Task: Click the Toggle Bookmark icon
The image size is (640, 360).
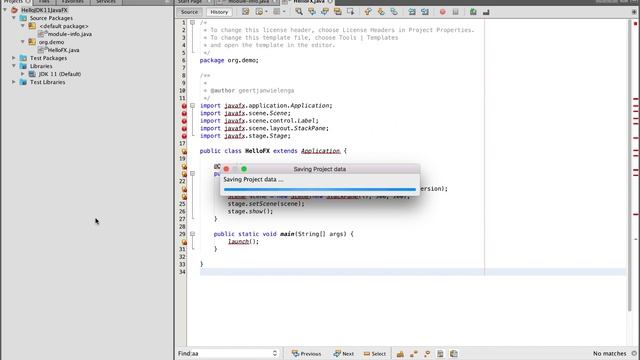Action: 394,12
